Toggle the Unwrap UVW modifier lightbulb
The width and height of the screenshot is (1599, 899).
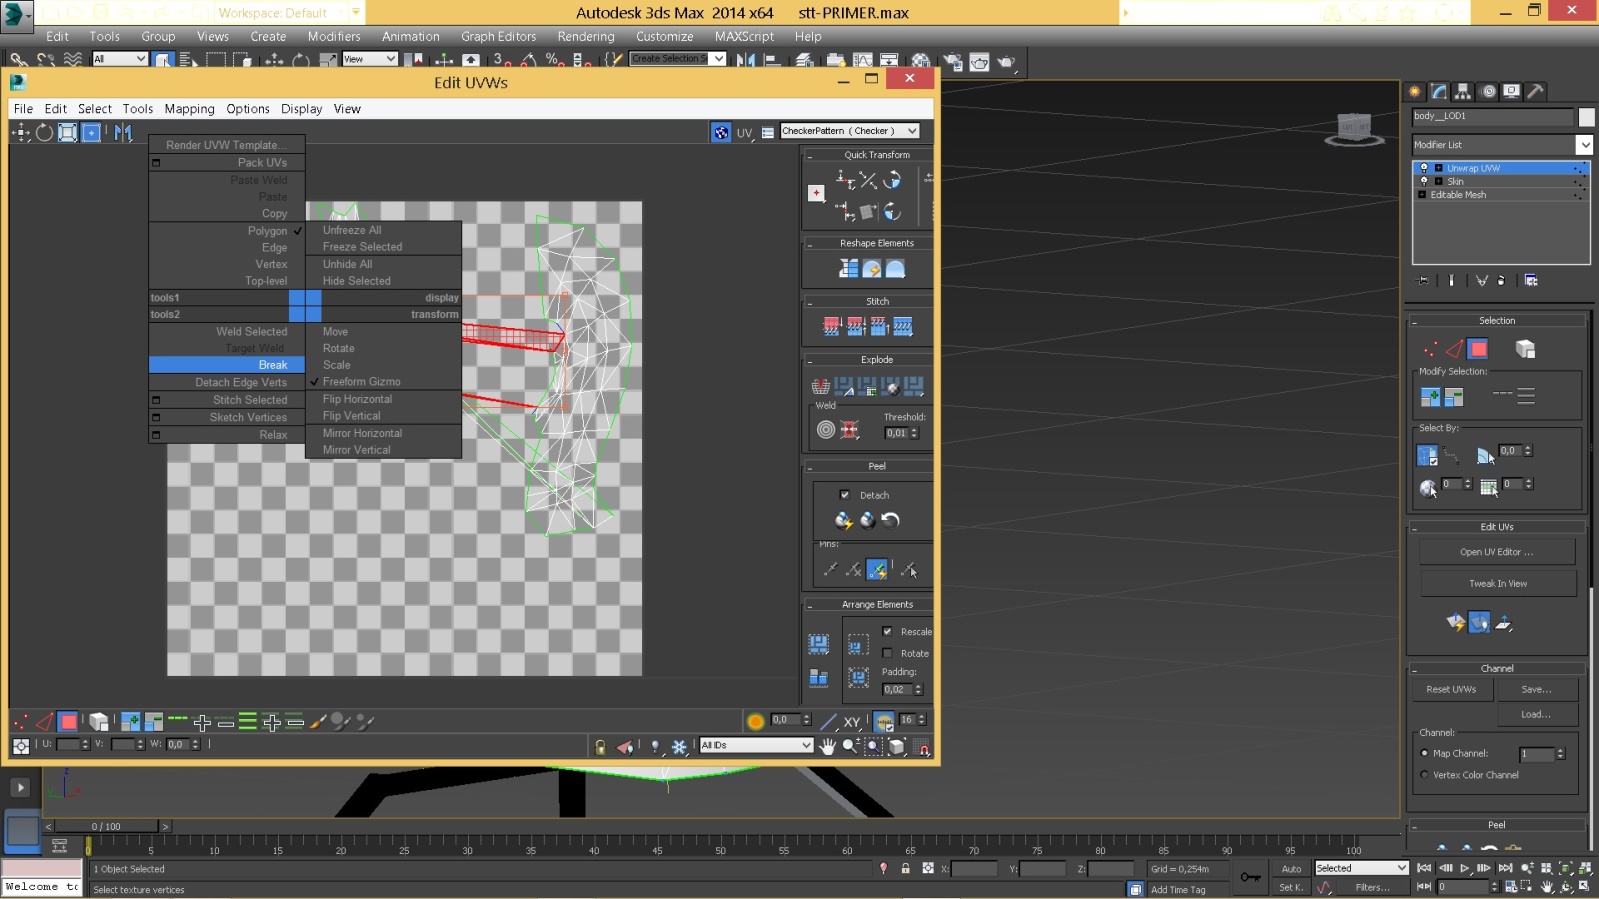[x=1424, y=168]
